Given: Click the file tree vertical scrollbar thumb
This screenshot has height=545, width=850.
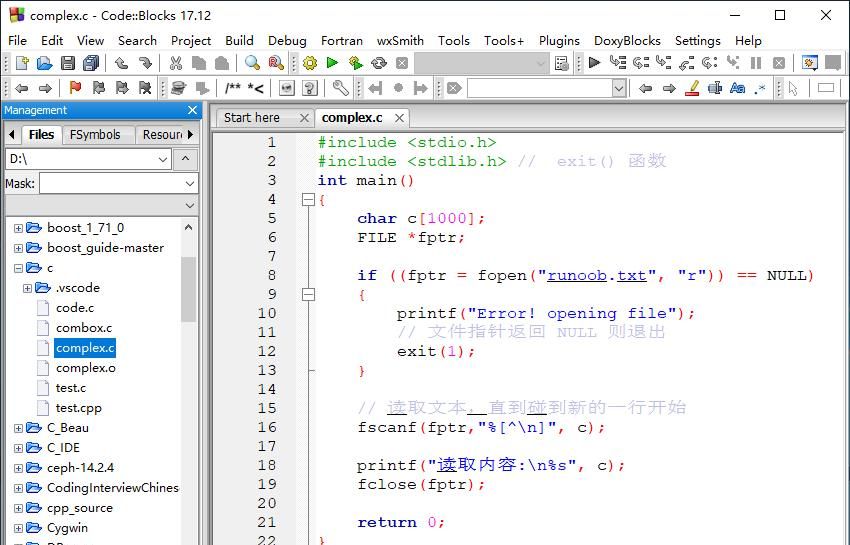Looking at the screenshot, I should pyautogui.click(x=188, y=290).
